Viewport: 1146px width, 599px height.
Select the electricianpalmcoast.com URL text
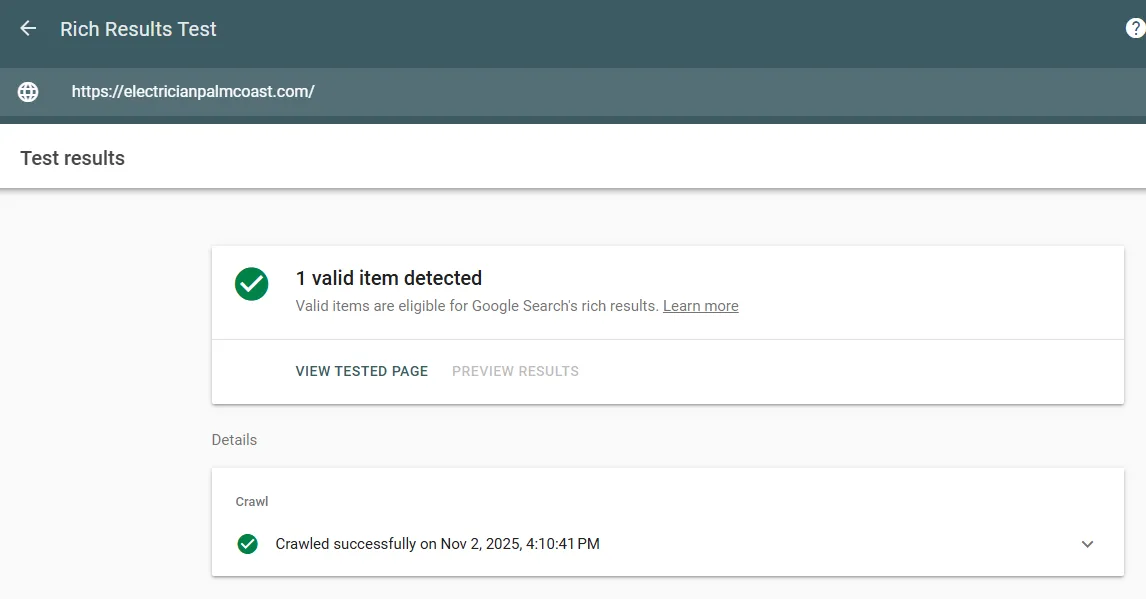pyautogui.click(x=193, y=91)
